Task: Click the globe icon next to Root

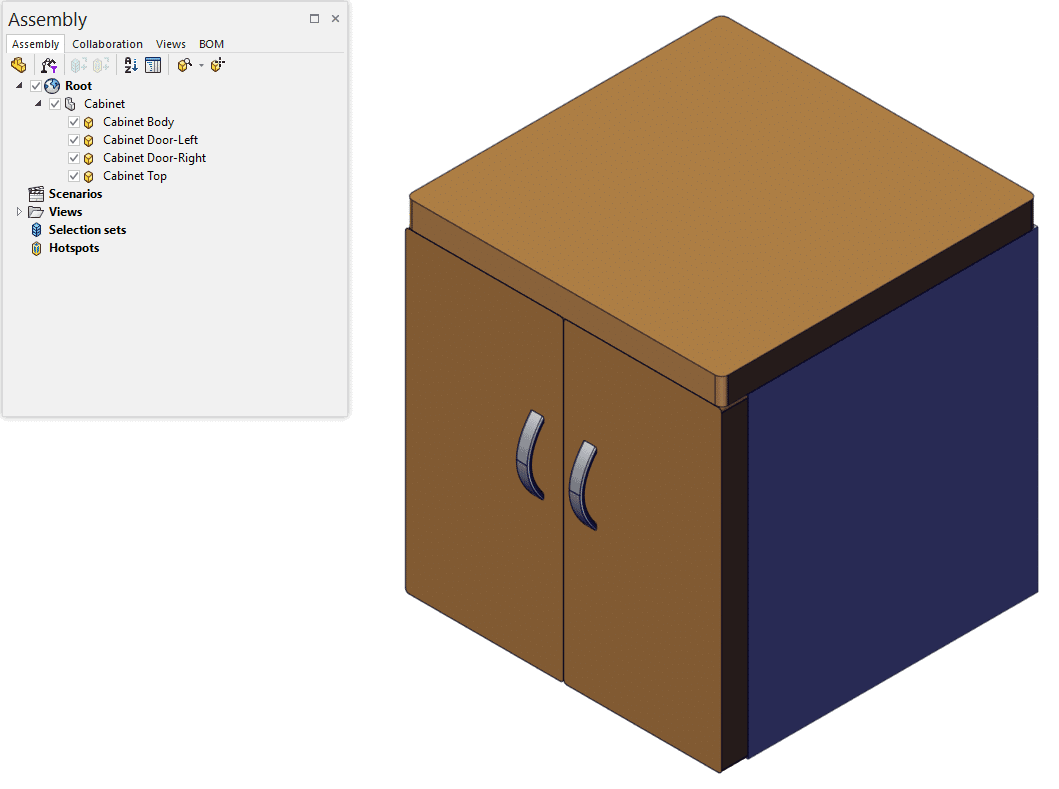Action: (52, 86)
